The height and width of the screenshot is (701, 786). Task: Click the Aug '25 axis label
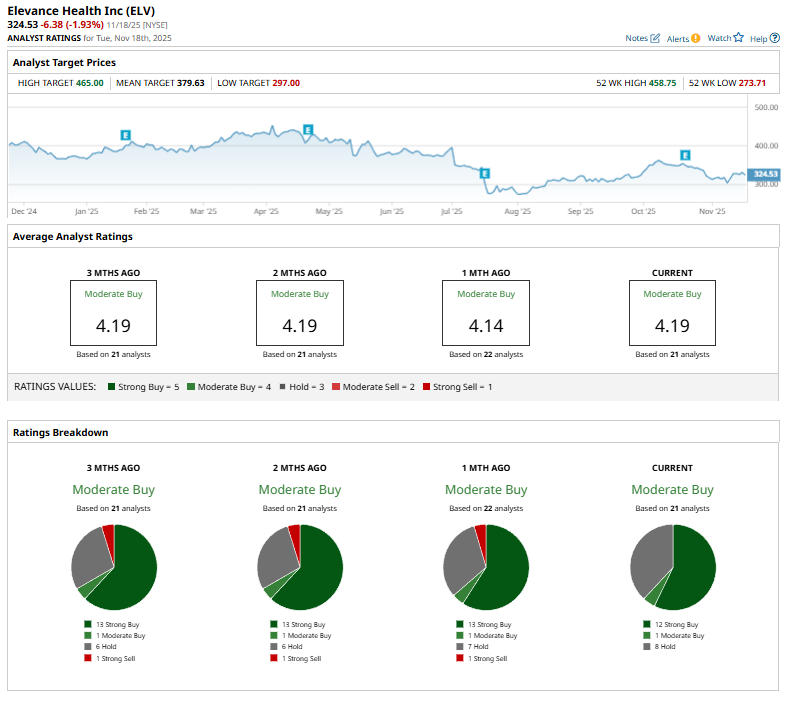pyautogui.click(x=517, y=211)
